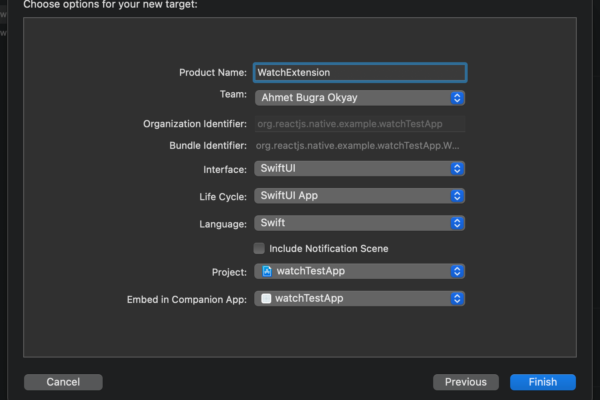
Task: Click the blue chevron beside SwiftUI App
Action: 458,196
